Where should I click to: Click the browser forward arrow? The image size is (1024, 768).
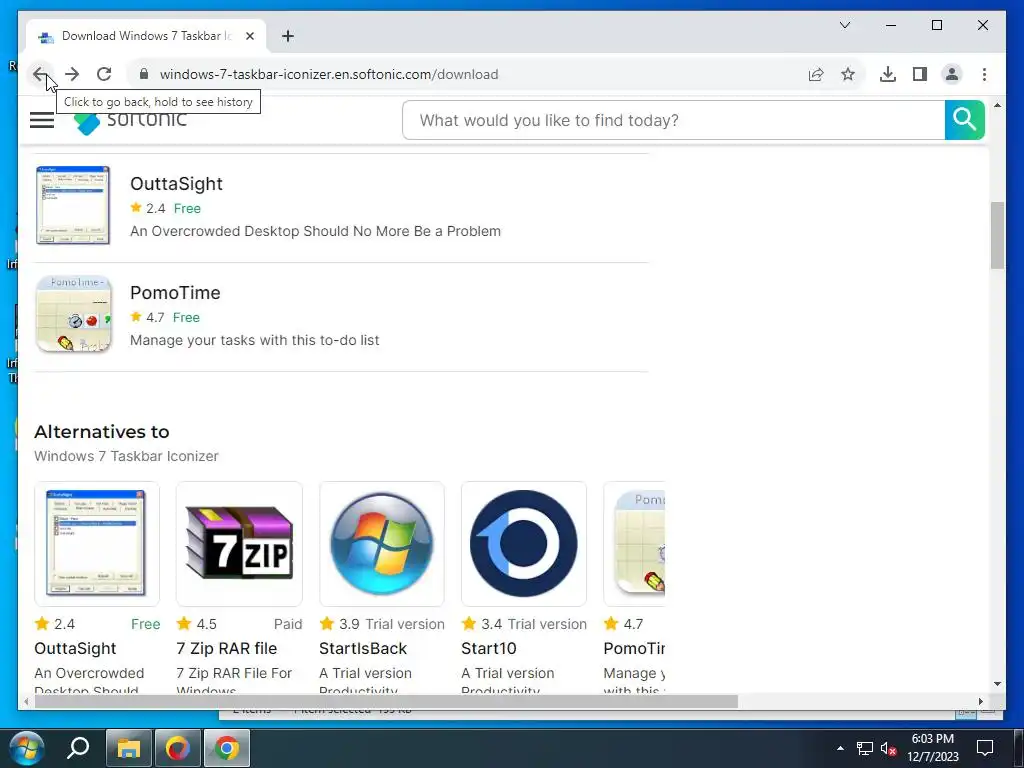coord(72,74)
